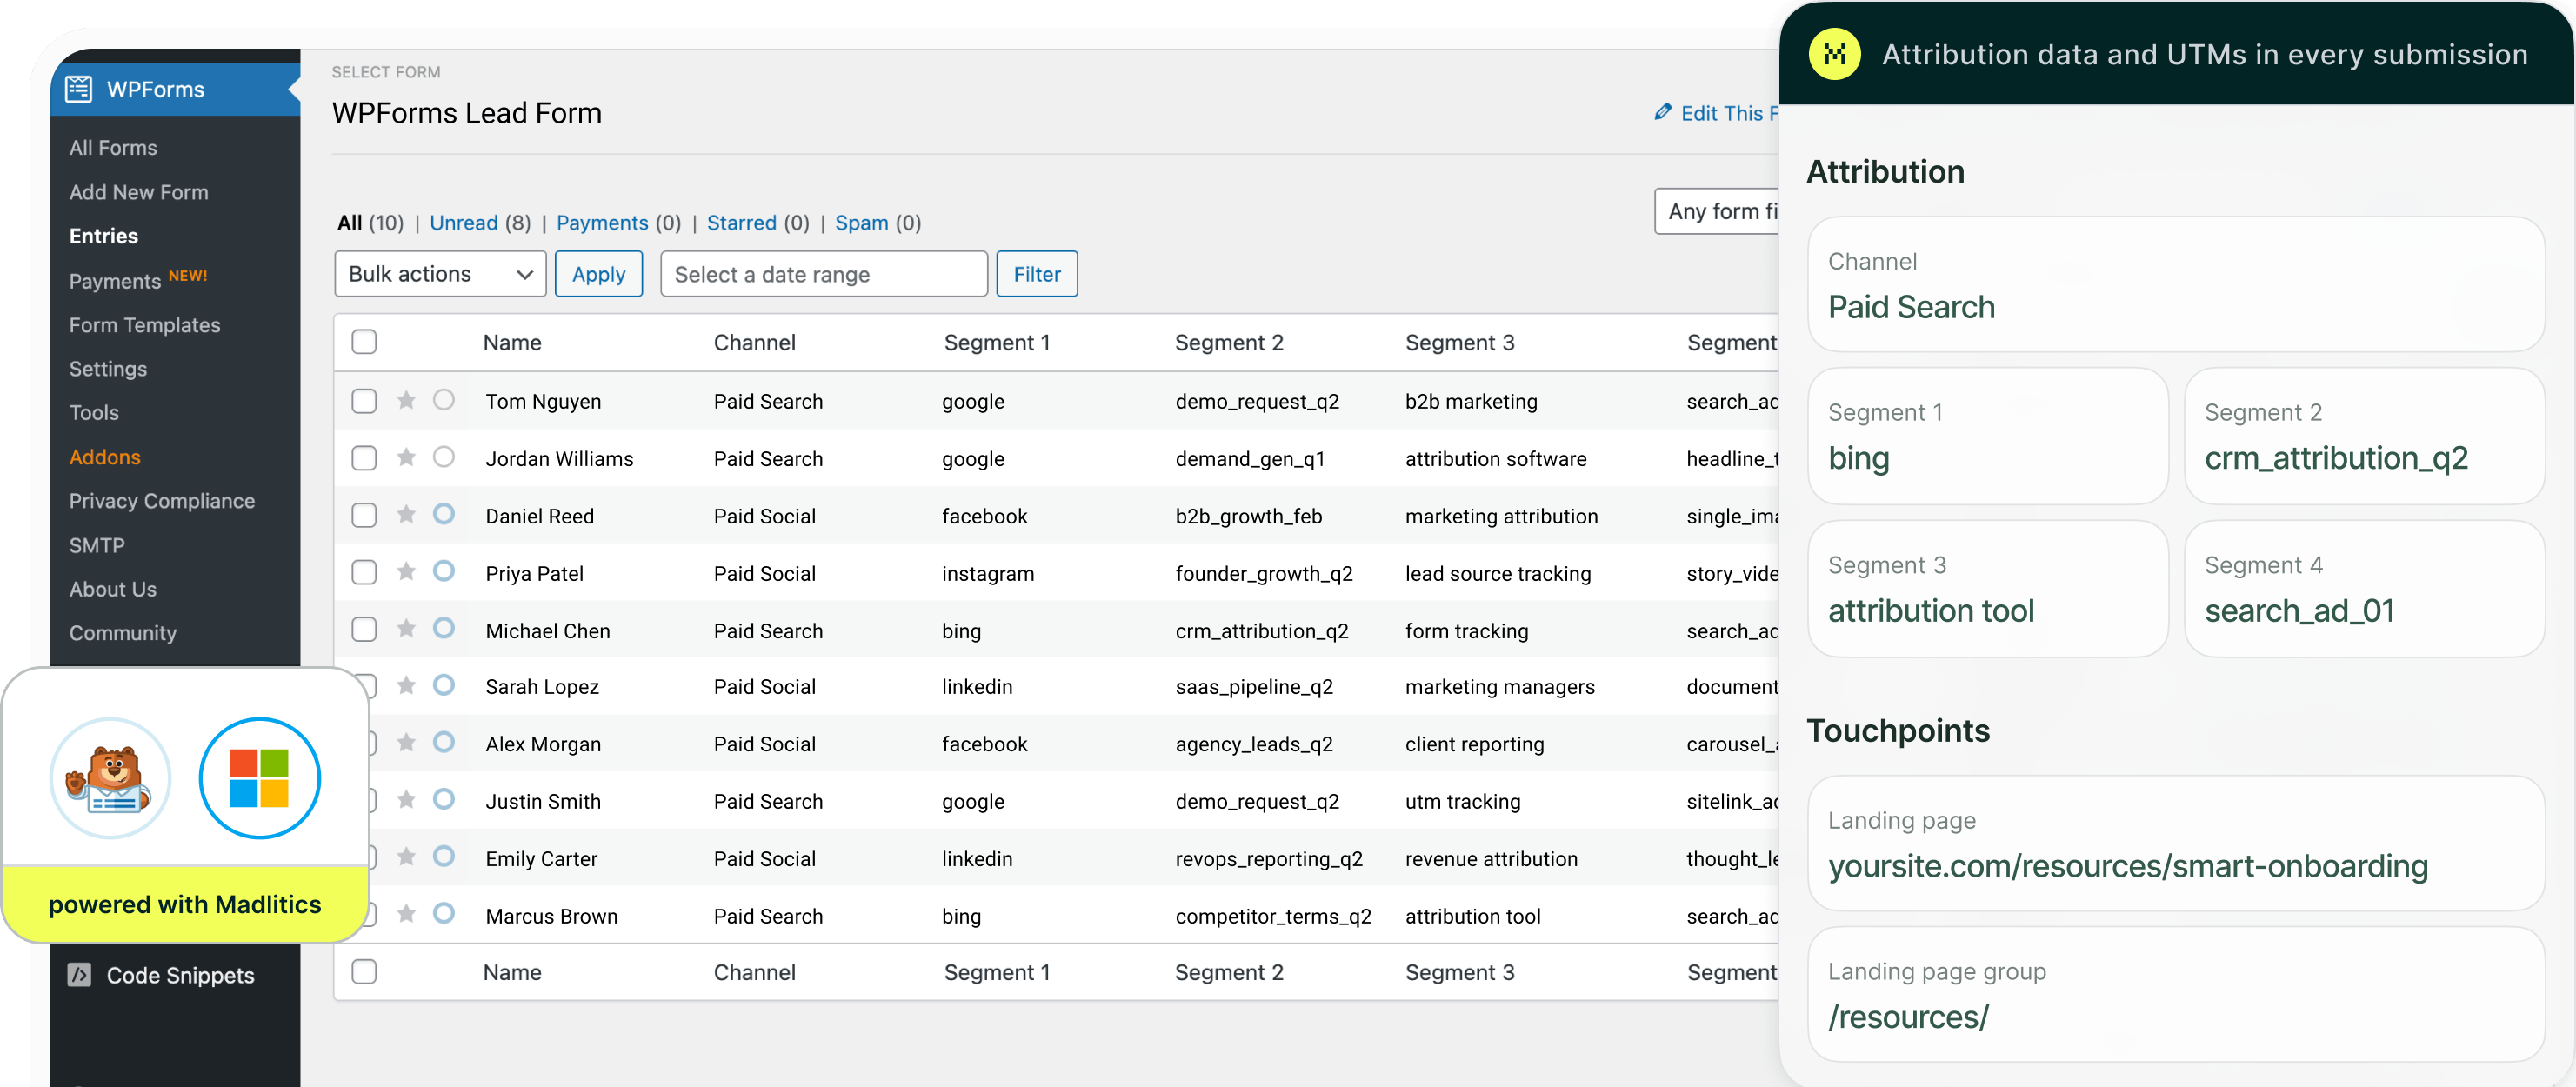
Task: Toggle read status for Jordan Williams
Action: point(444,457)
